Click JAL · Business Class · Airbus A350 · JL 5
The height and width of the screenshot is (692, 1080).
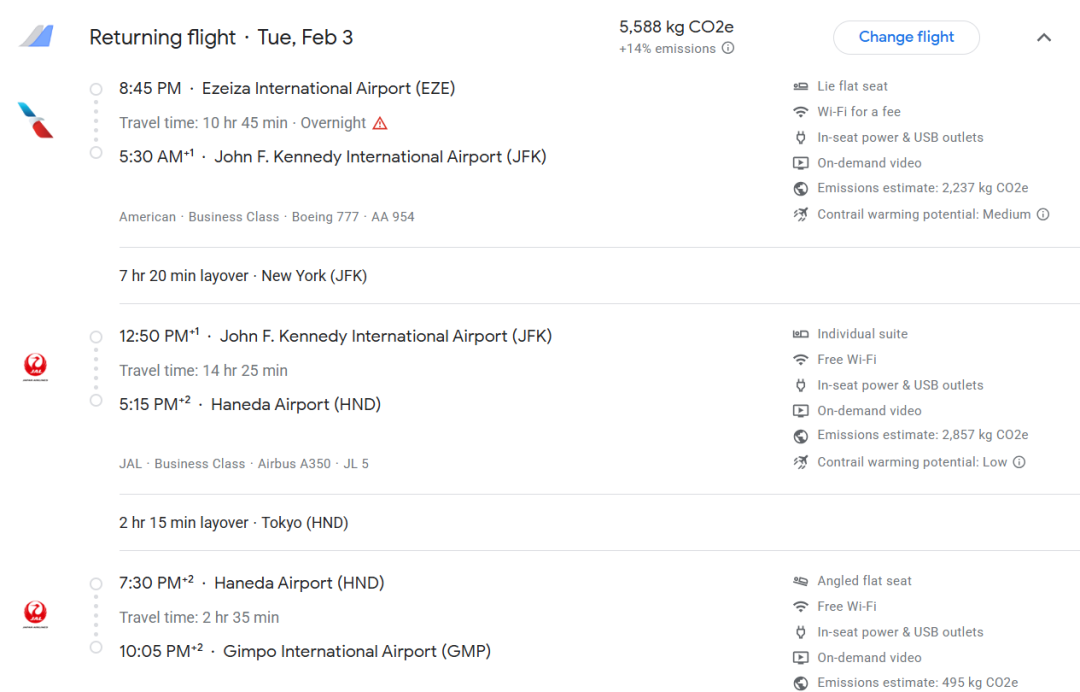pyautogui.click(x=244, y=464)
